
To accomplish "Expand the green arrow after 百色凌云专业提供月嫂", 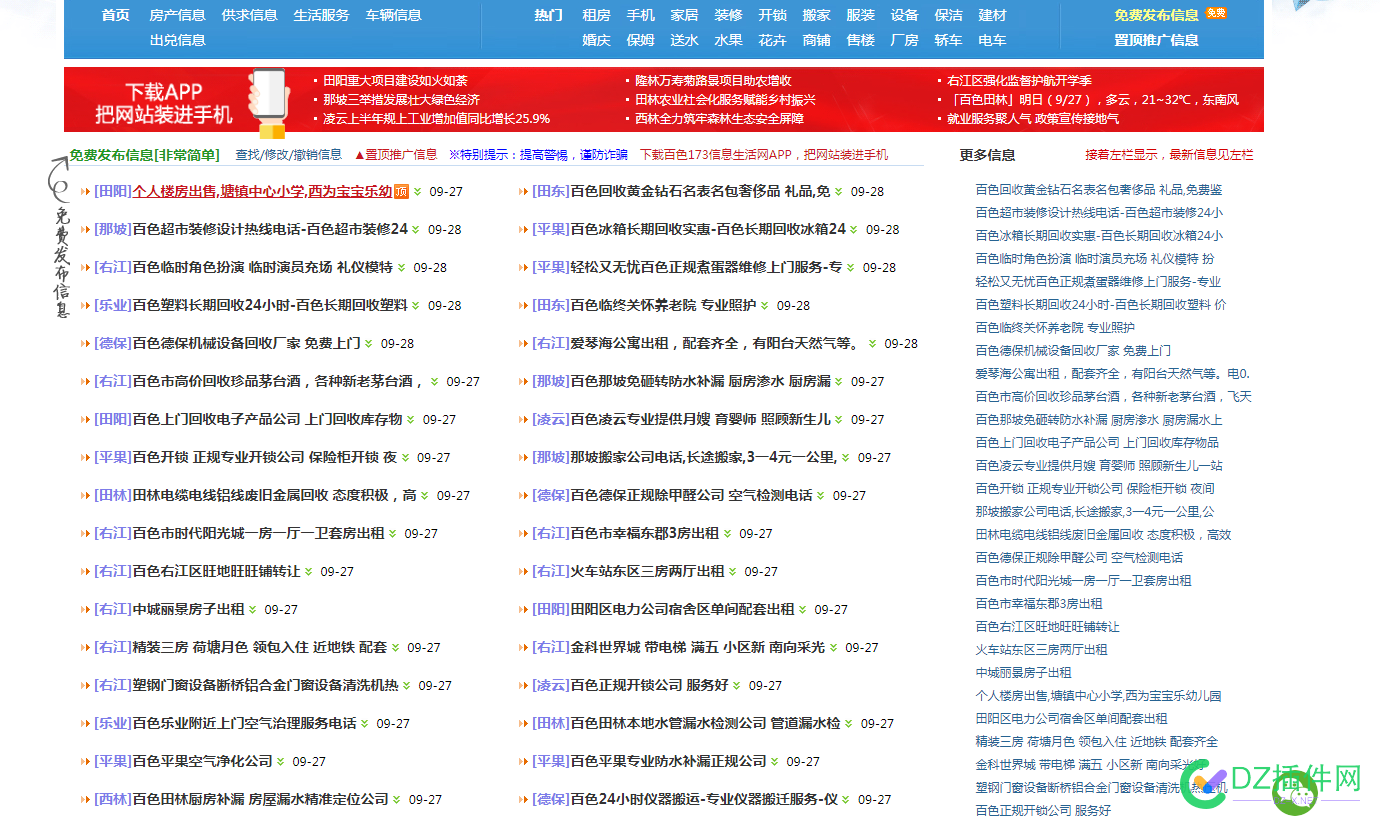I will click(839, 420).
